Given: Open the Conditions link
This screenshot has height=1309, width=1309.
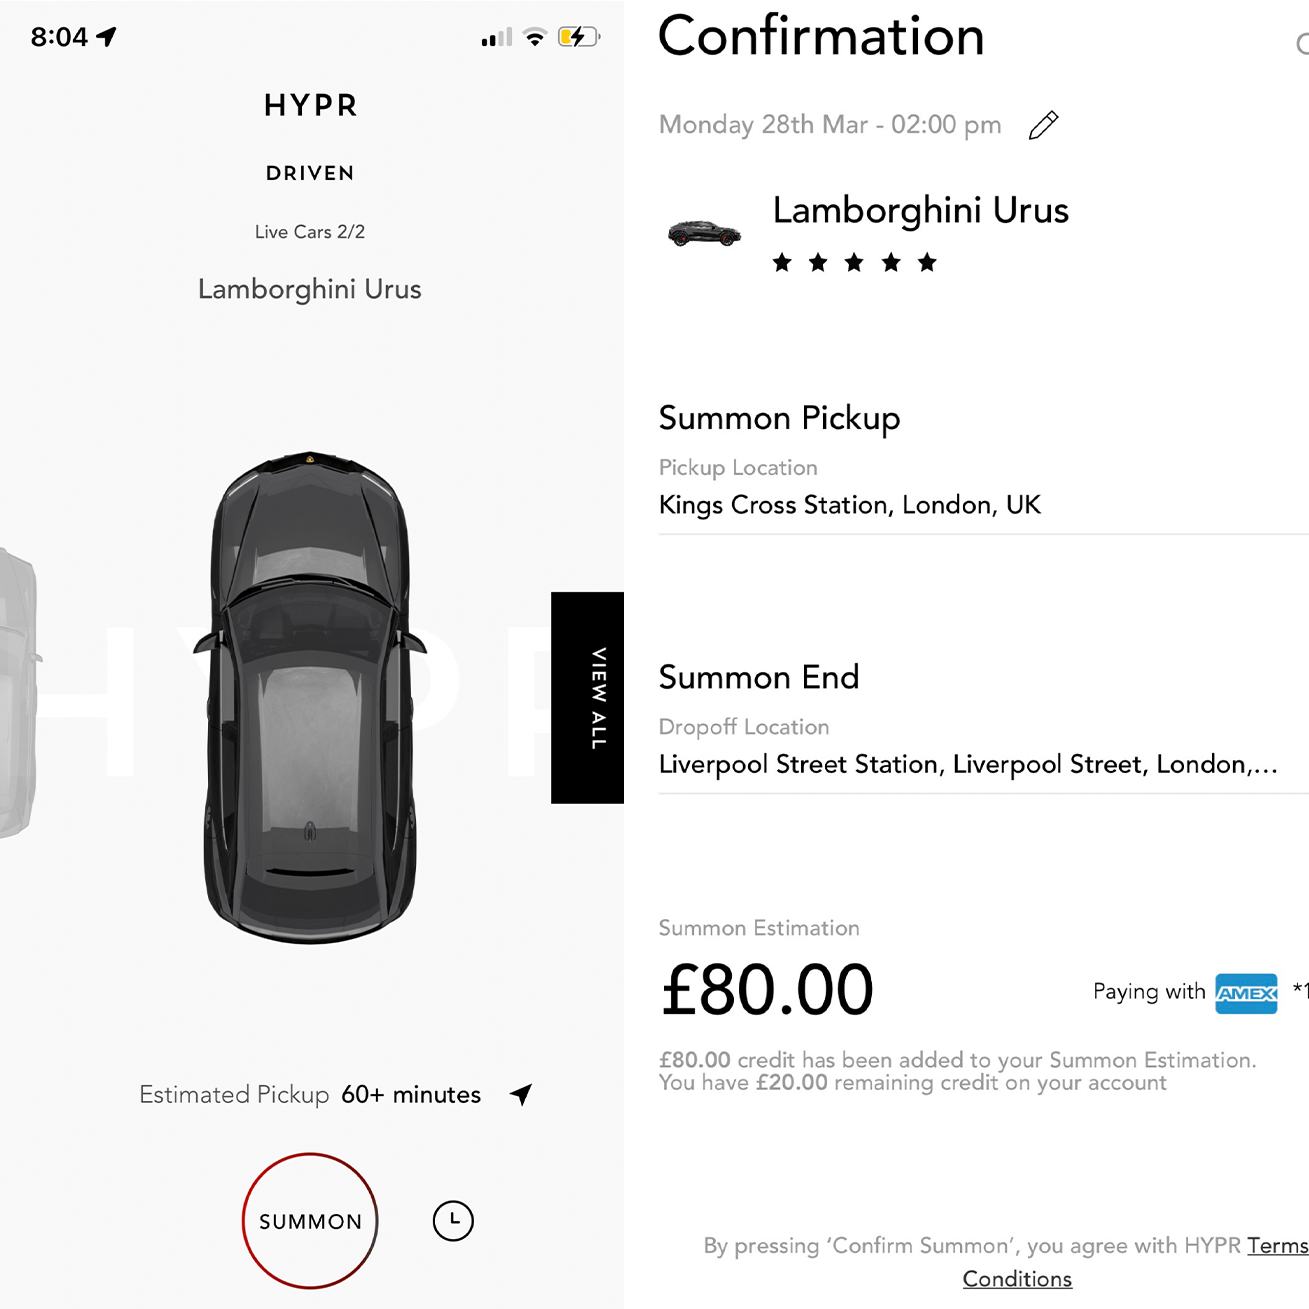Looking at the screenshot, I should click(1017, 1279).
